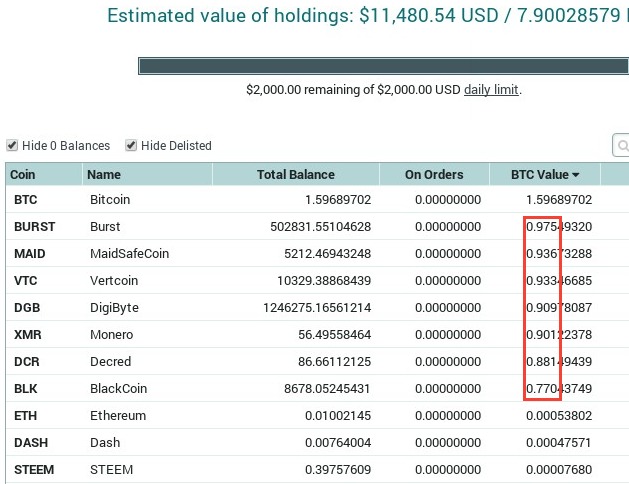
Task: Select the MAID coin symbol
Action: tap(30, 253)
